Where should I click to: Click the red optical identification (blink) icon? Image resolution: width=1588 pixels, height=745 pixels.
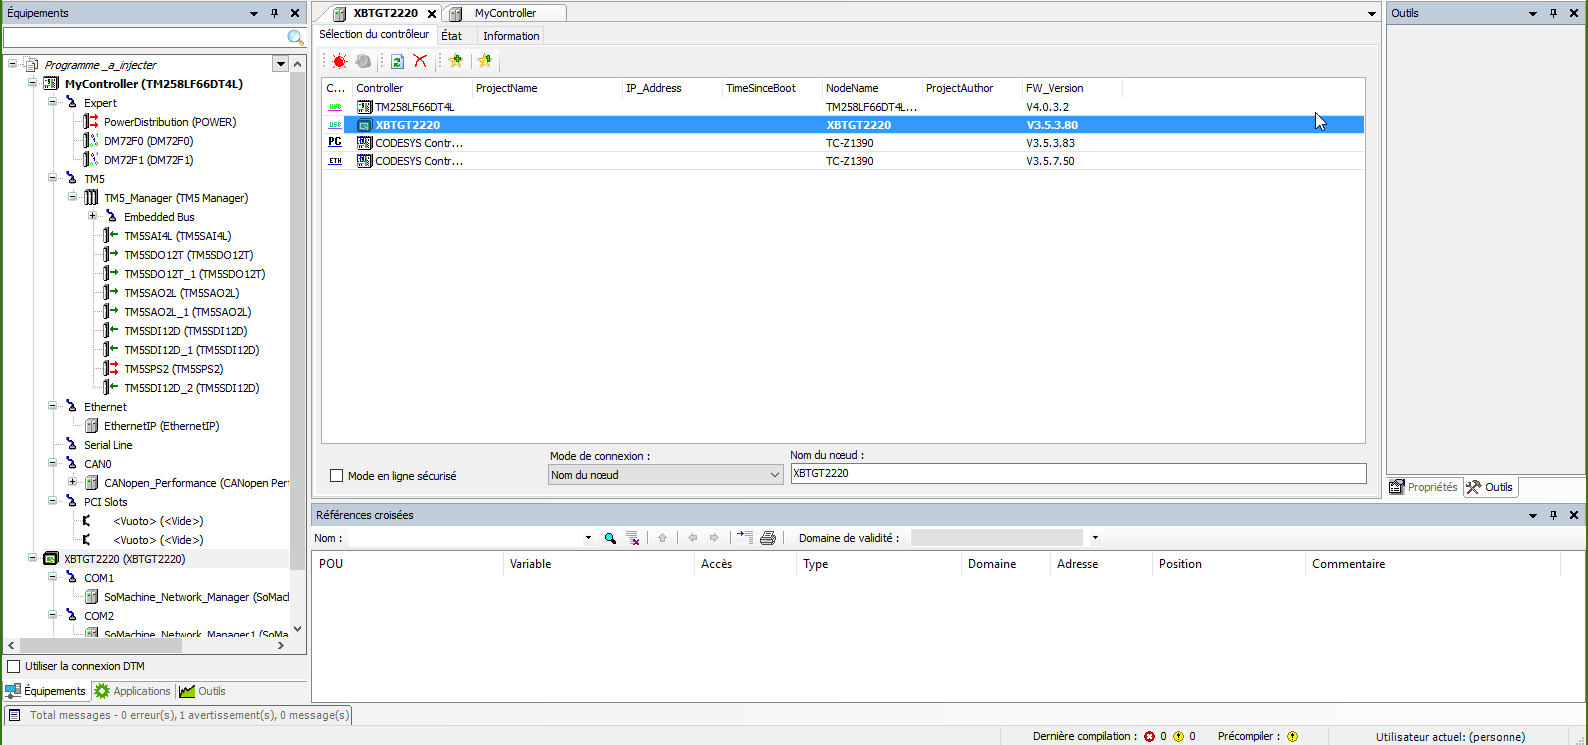339,62
